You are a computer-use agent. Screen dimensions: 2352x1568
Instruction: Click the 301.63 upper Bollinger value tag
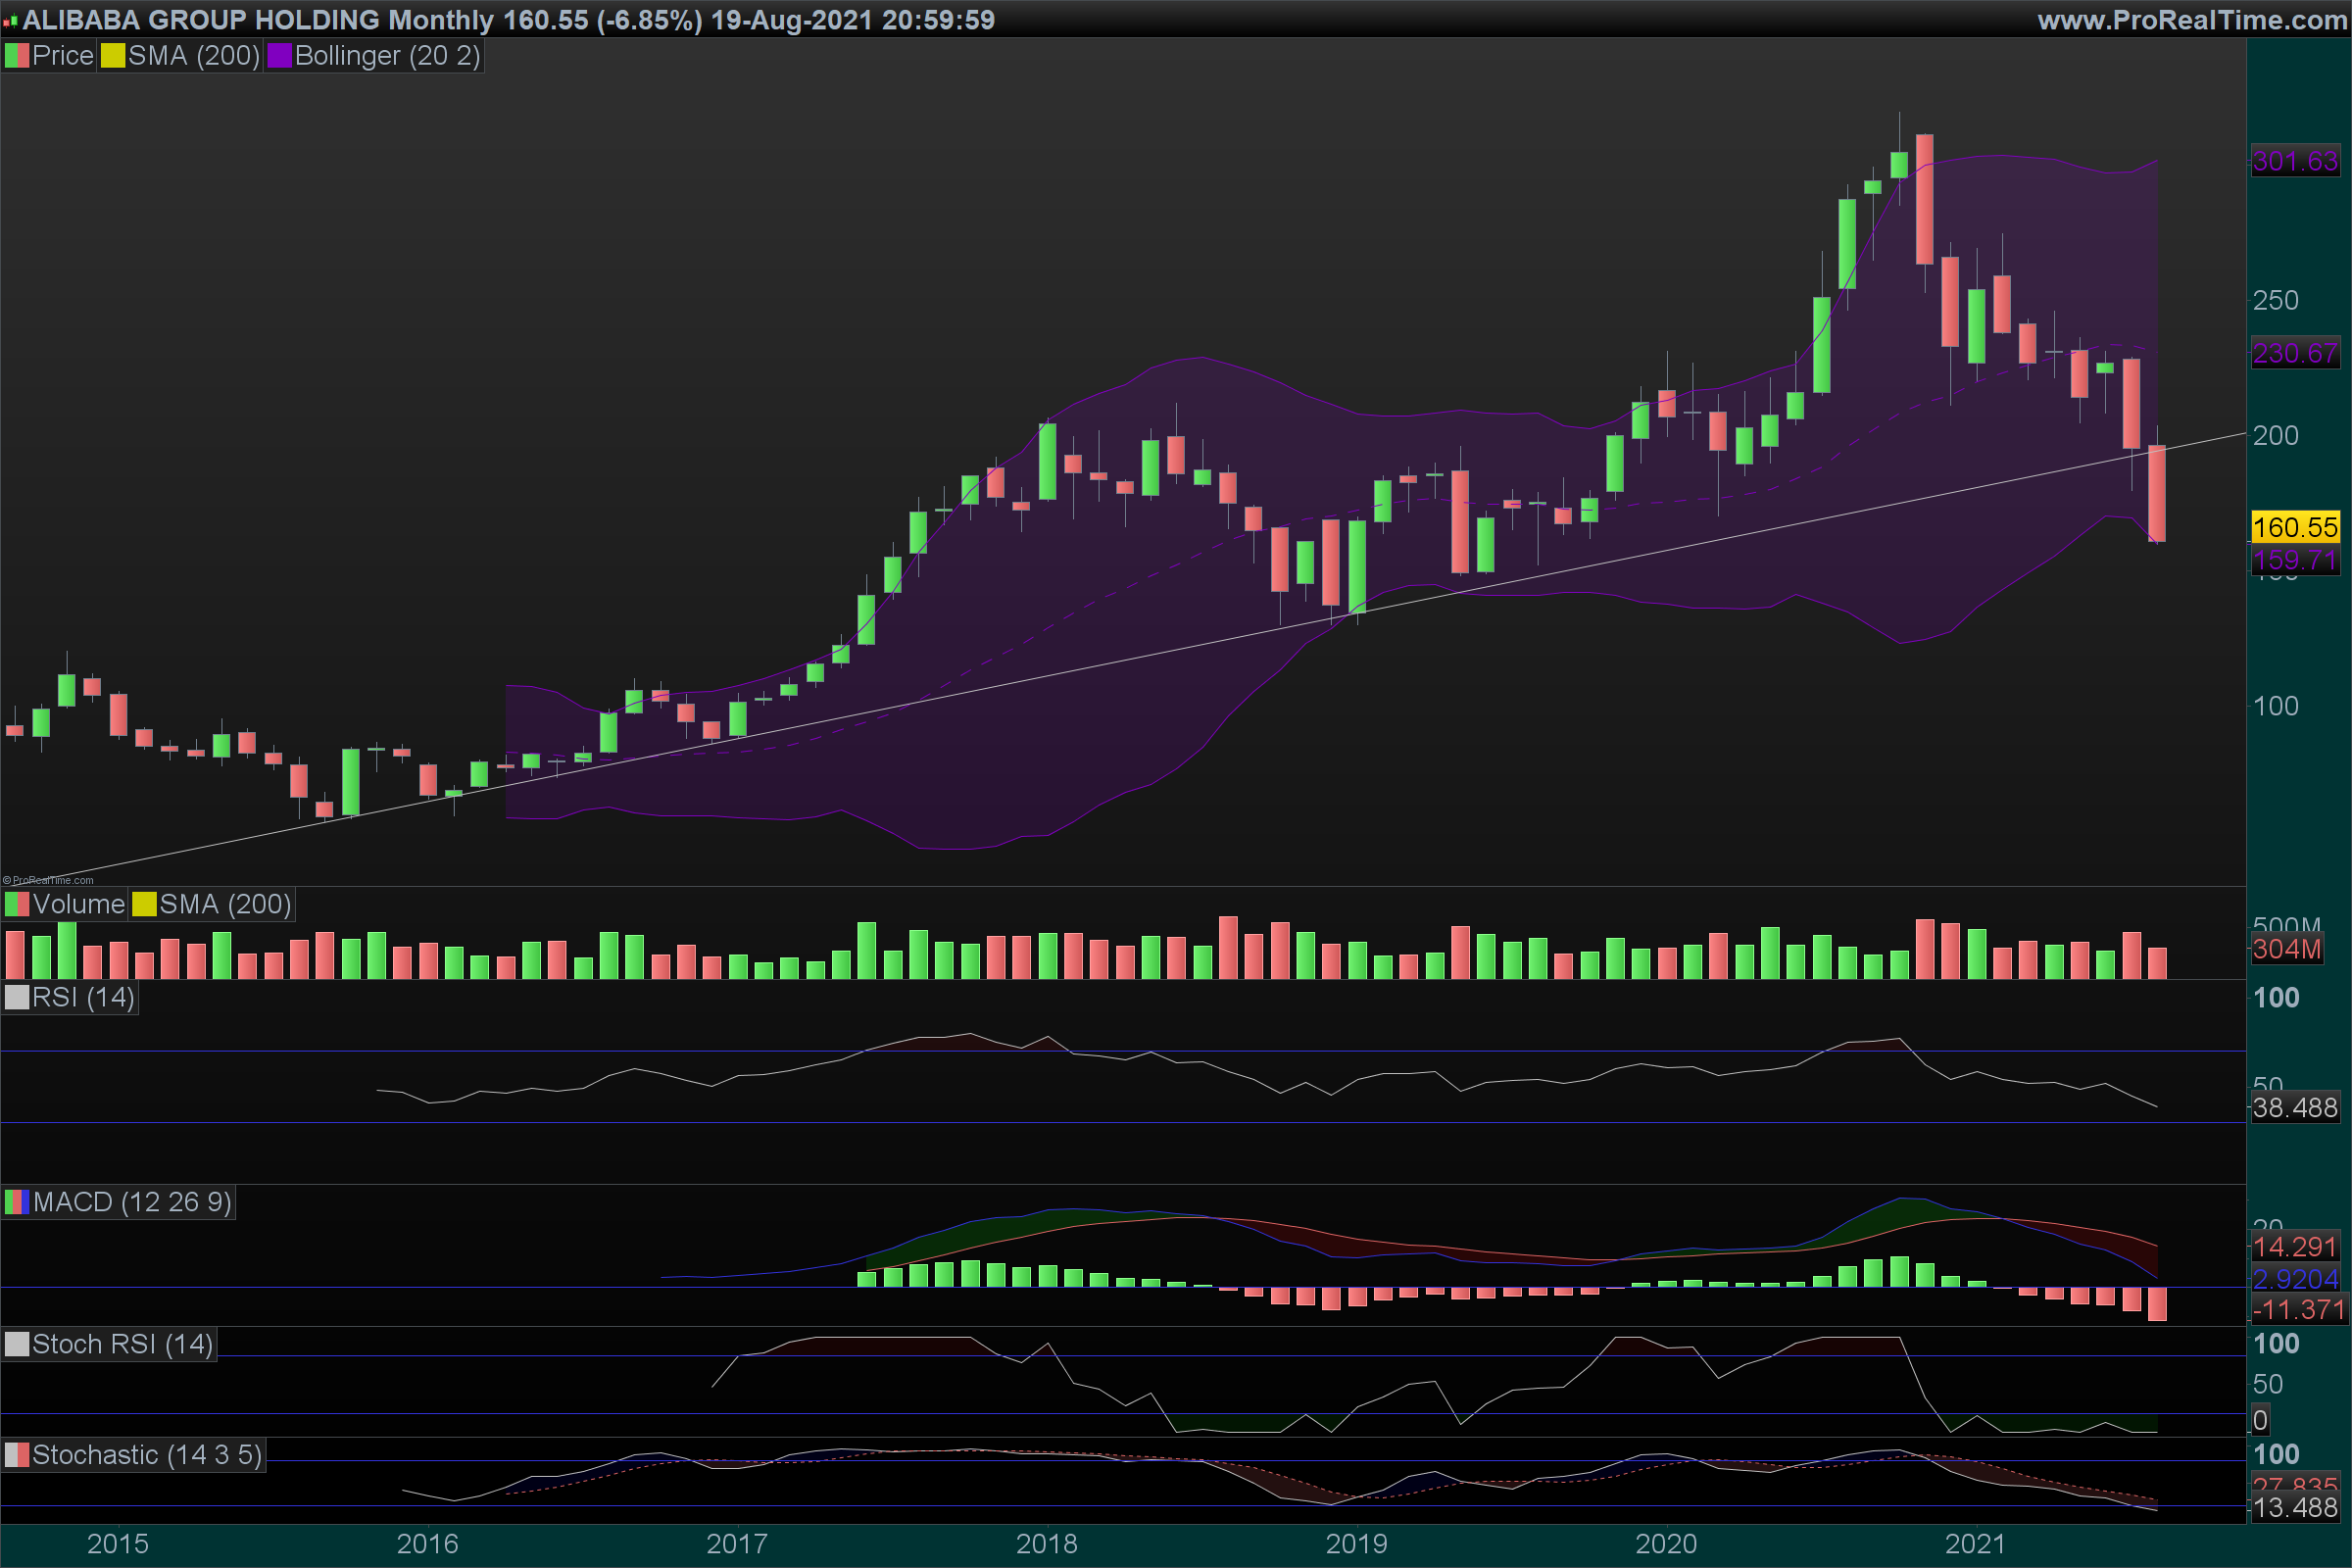2295,161
